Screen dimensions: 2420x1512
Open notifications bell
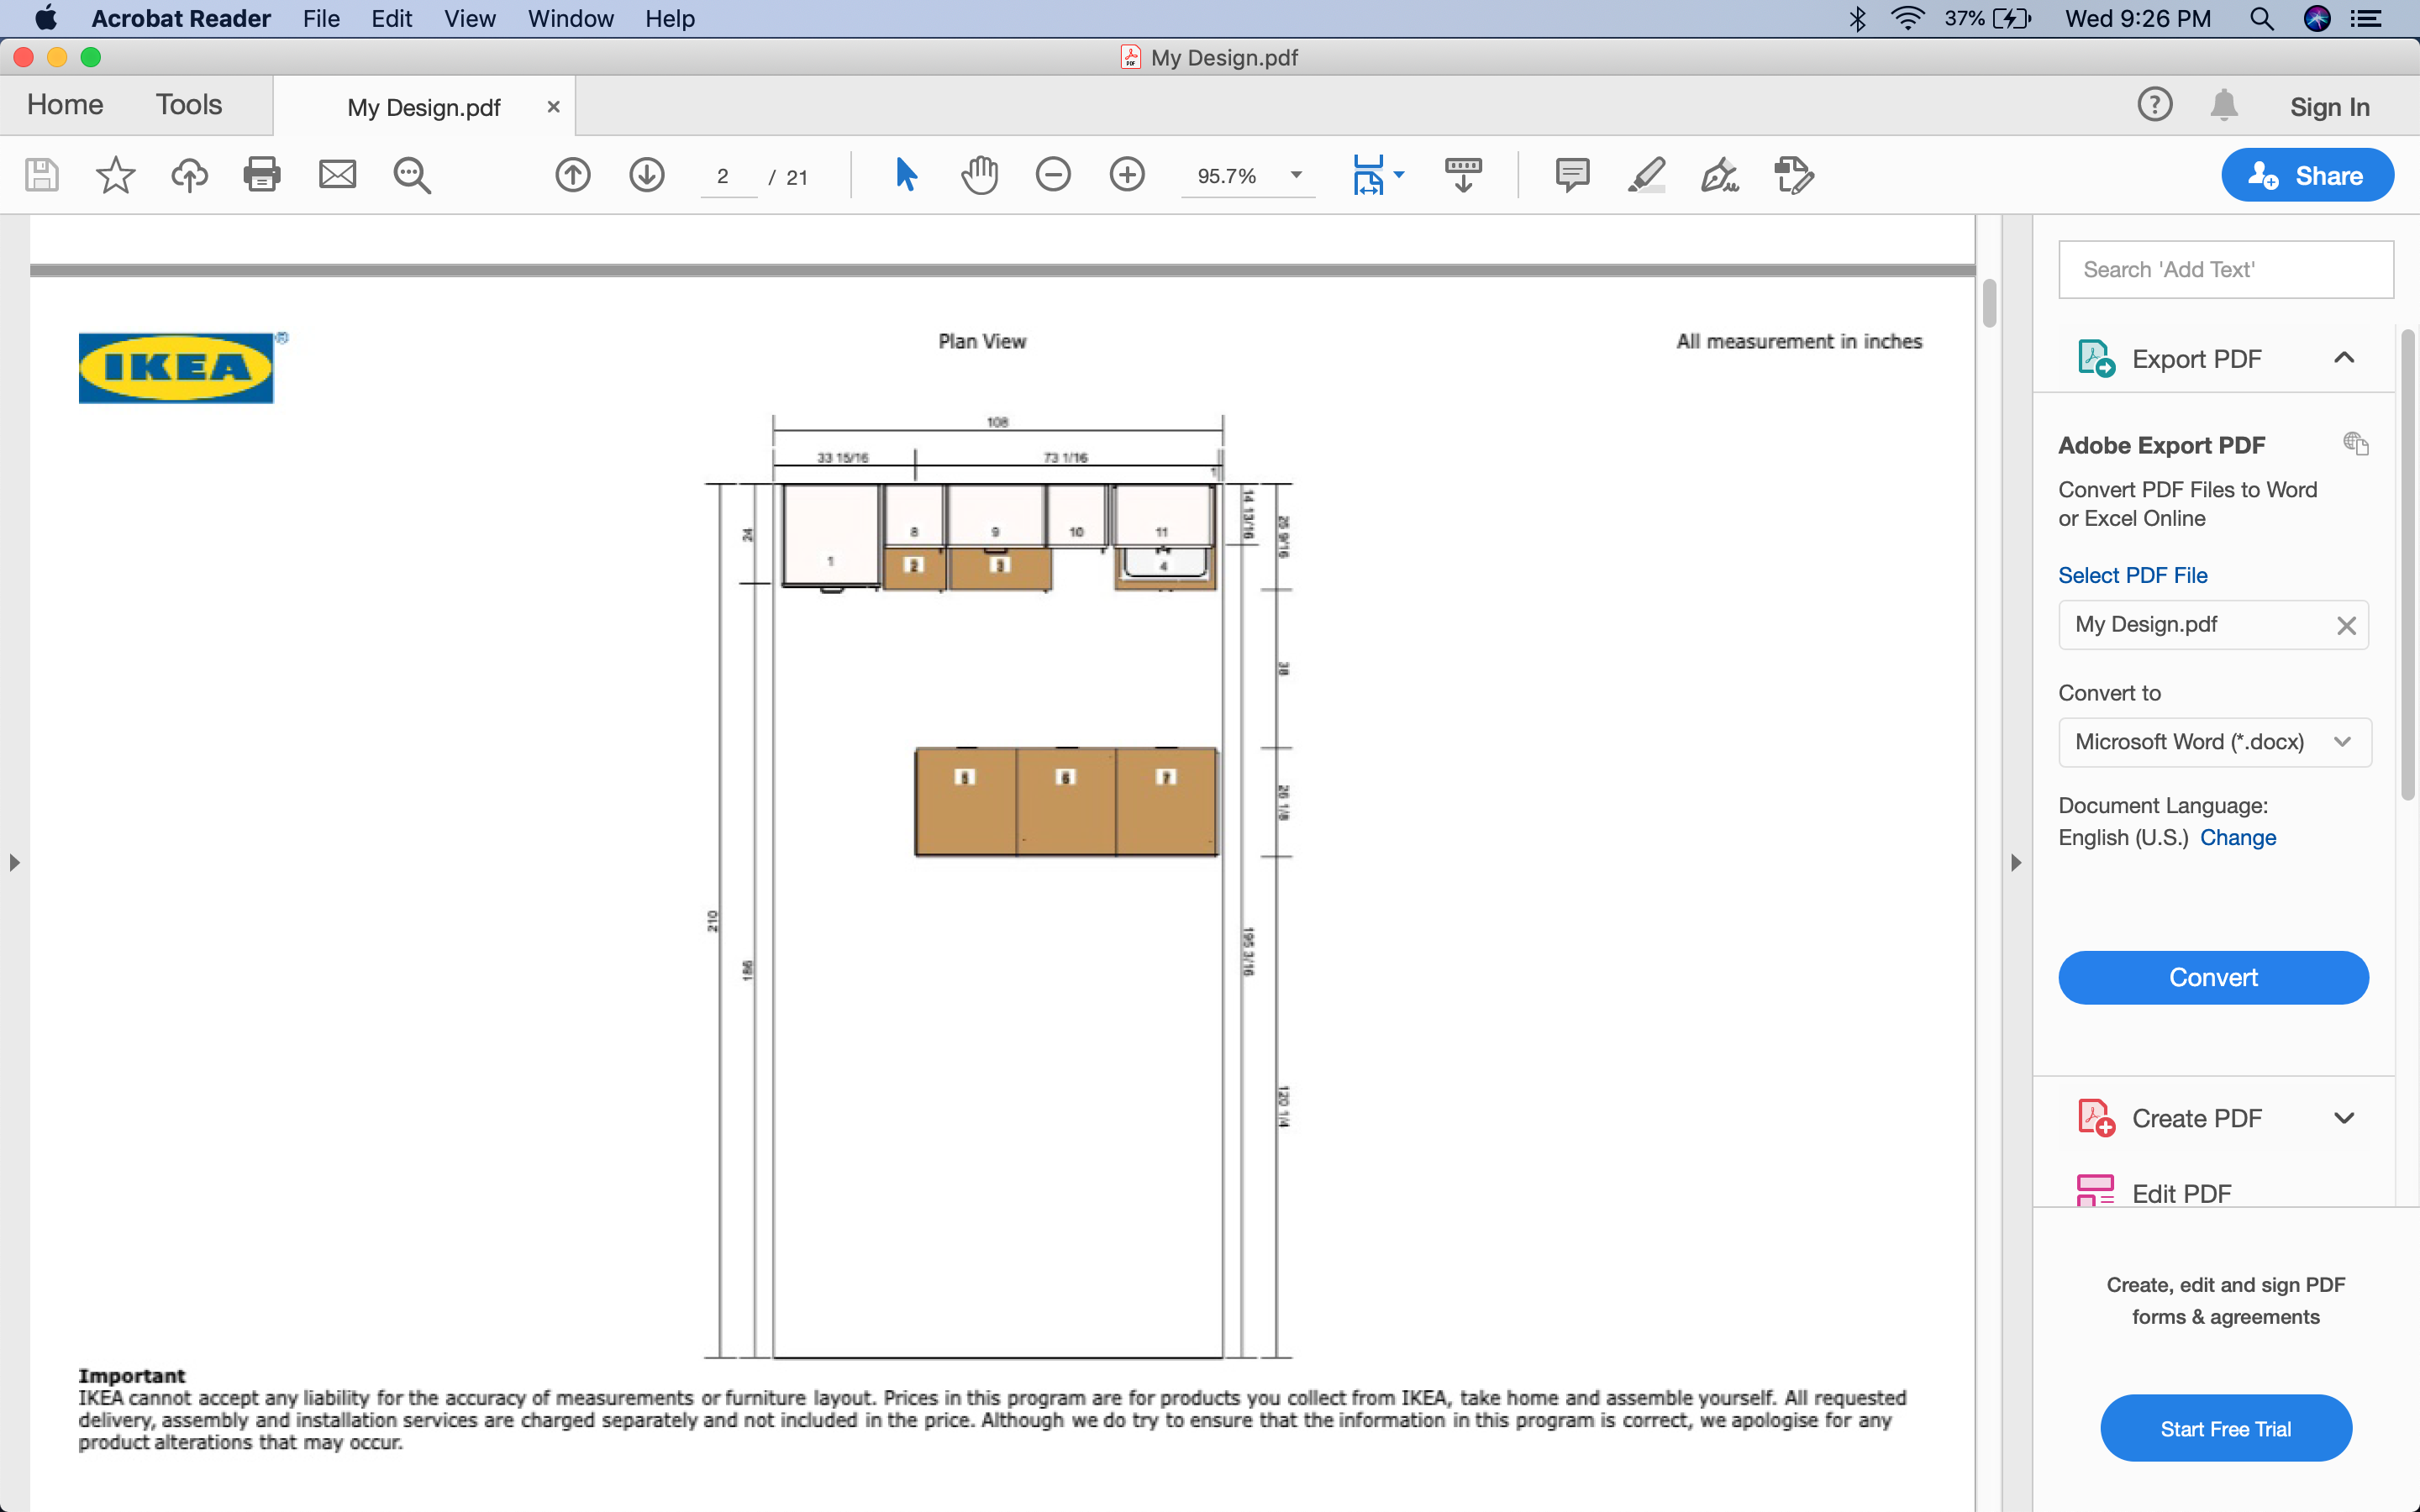(x=2224, y=105)
